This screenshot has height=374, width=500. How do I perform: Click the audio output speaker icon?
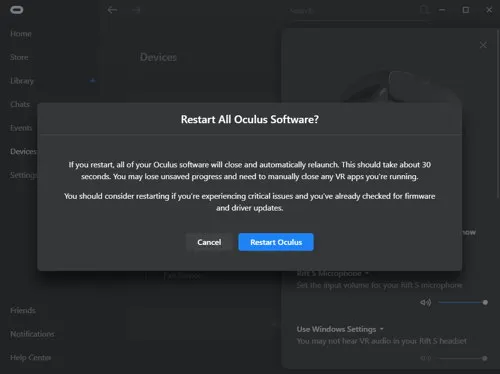point(426,358)
